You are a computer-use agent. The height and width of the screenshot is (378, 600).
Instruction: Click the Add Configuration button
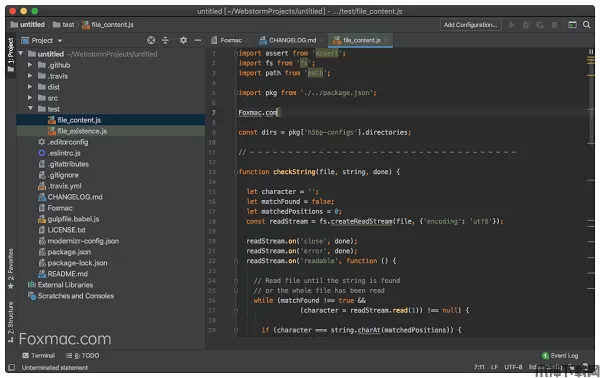471,25
